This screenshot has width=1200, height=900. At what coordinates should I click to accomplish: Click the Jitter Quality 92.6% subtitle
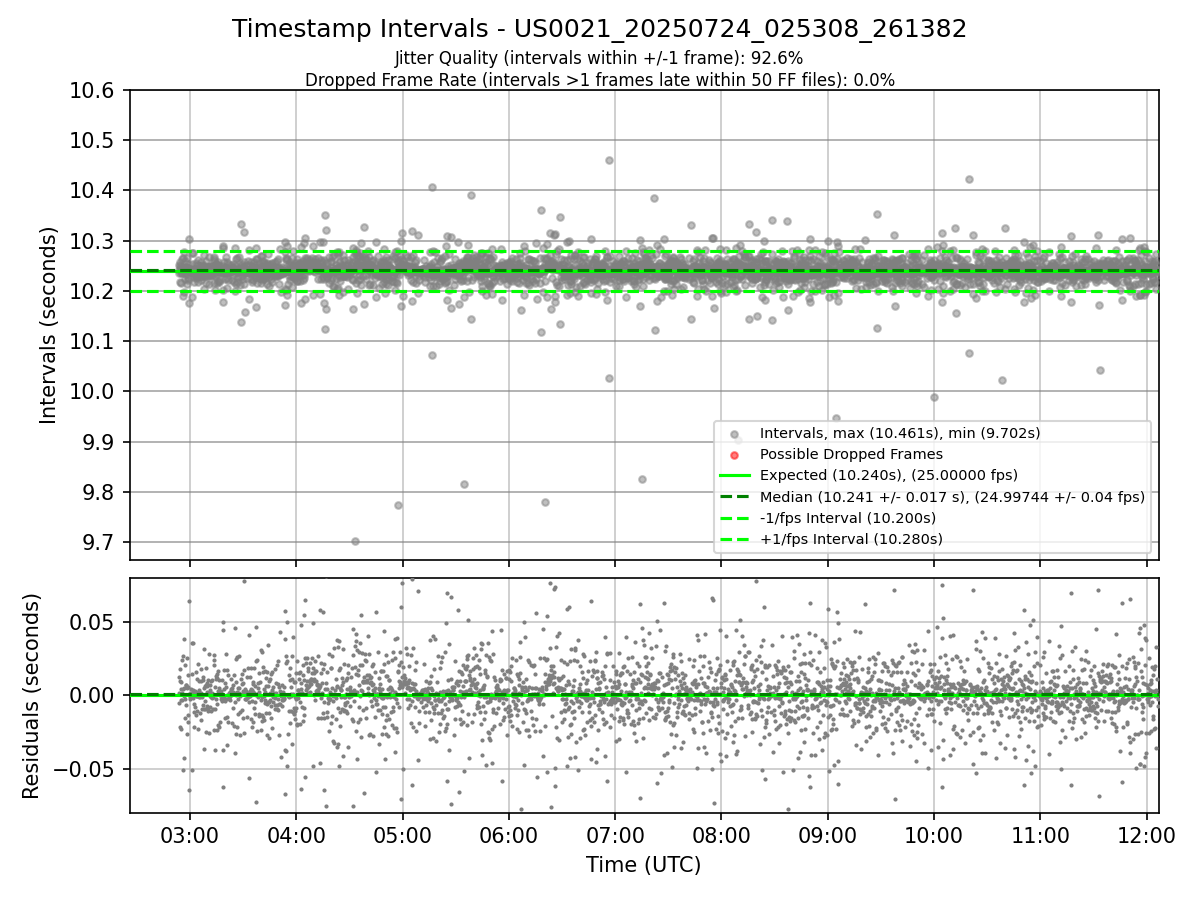(599, 58)
